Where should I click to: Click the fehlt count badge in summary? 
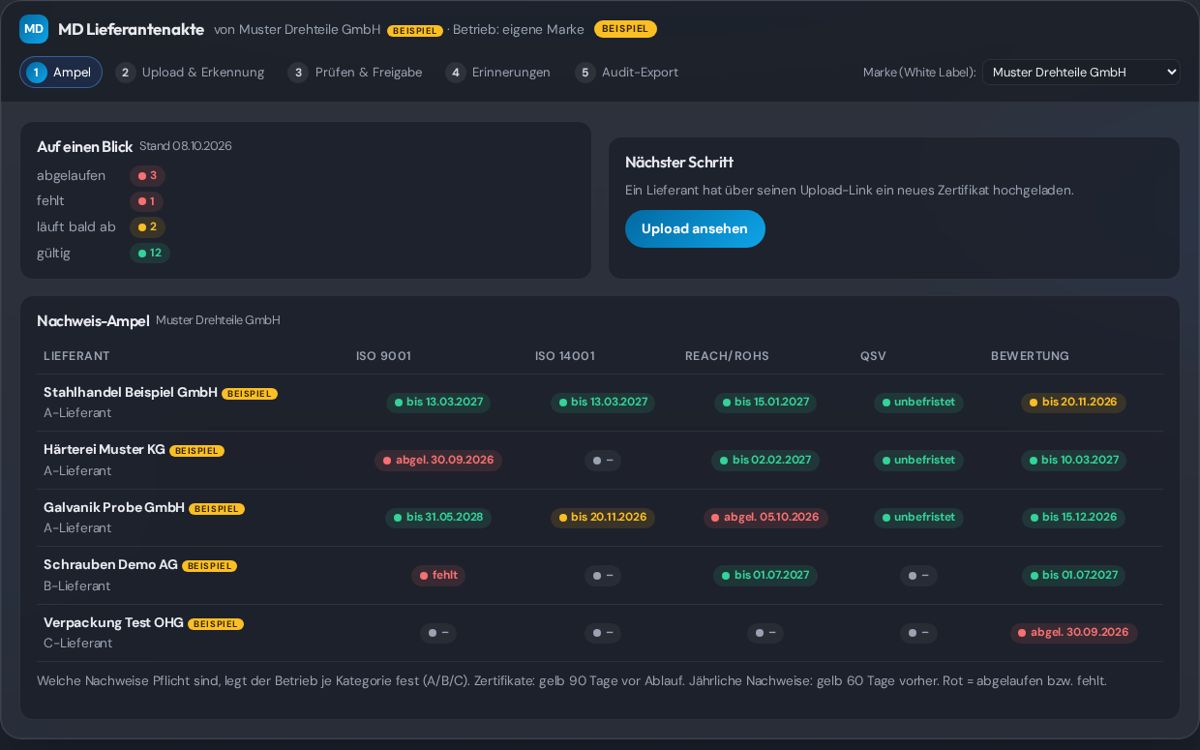pyautogui.click(x=146, y=201)
